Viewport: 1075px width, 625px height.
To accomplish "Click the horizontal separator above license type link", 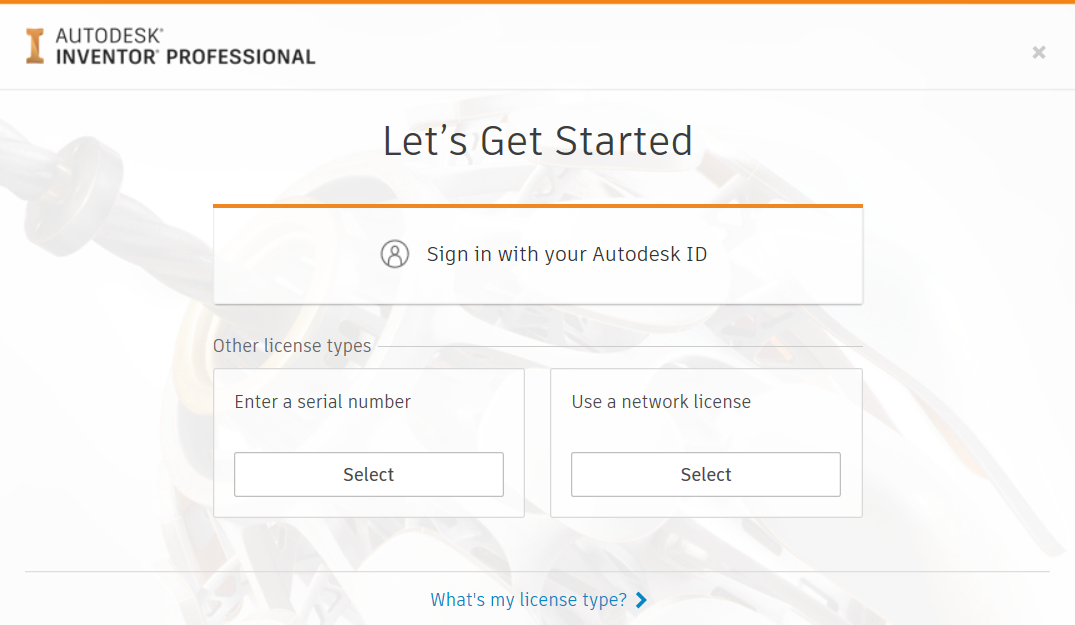I will pyautogui.click(x=538, y=572).
